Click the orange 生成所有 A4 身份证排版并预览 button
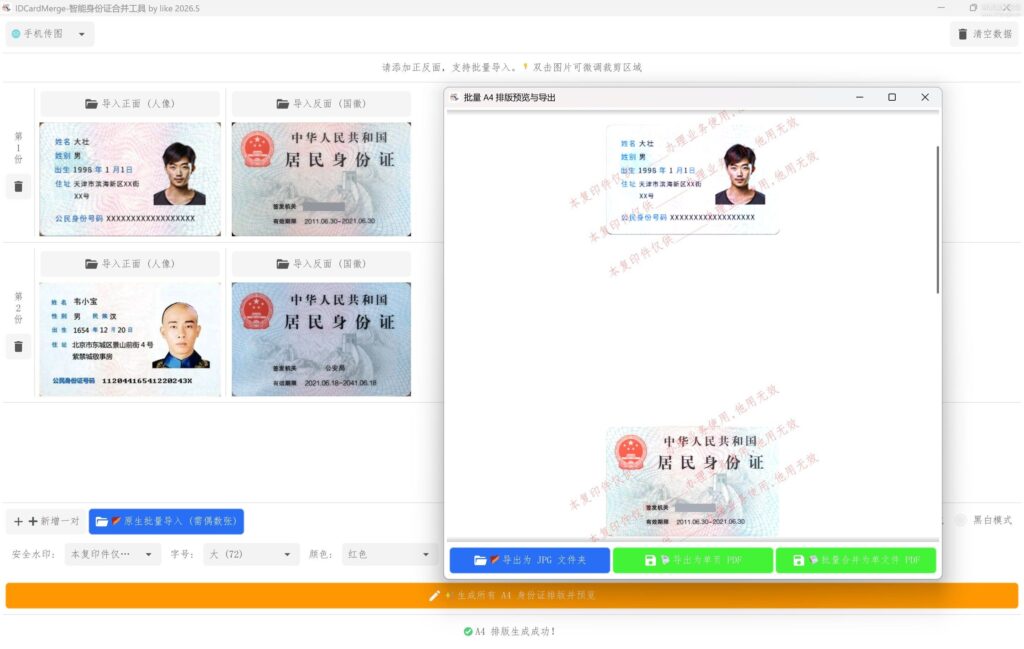The height and width of the screenshot is (649, 1024). point(512,595)
